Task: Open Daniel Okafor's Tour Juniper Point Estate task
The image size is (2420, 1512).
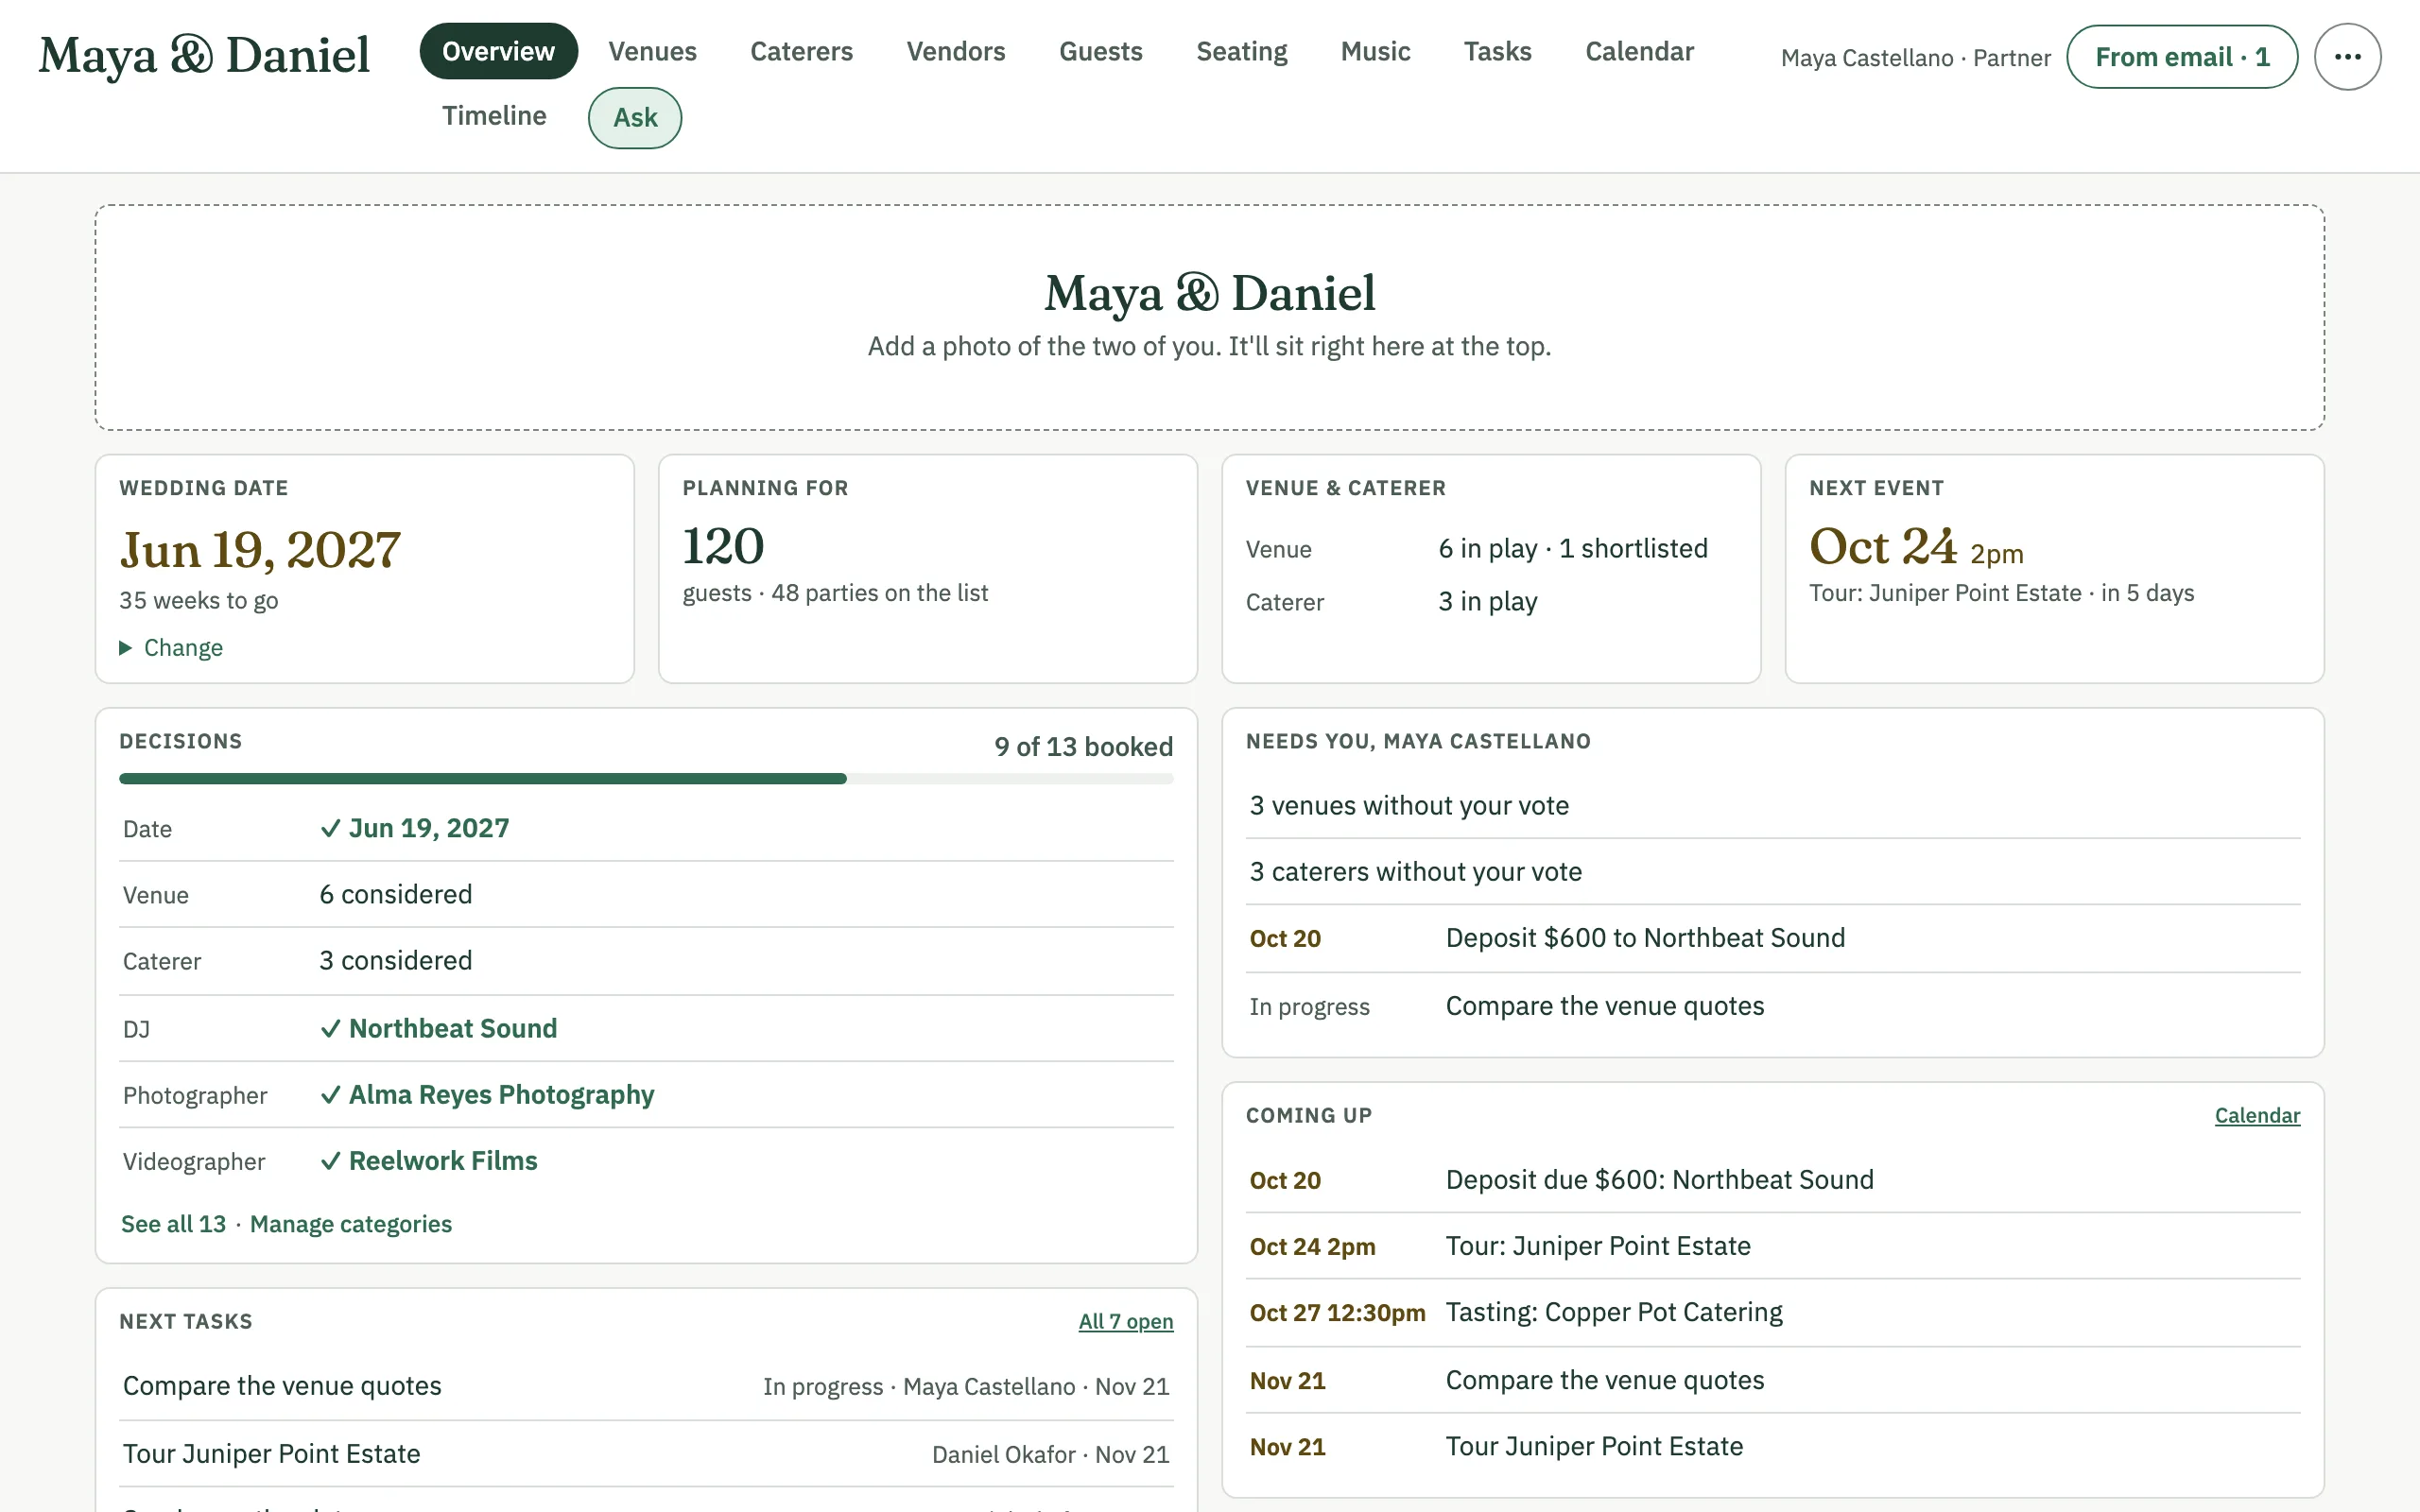Action: point(646,1454)
